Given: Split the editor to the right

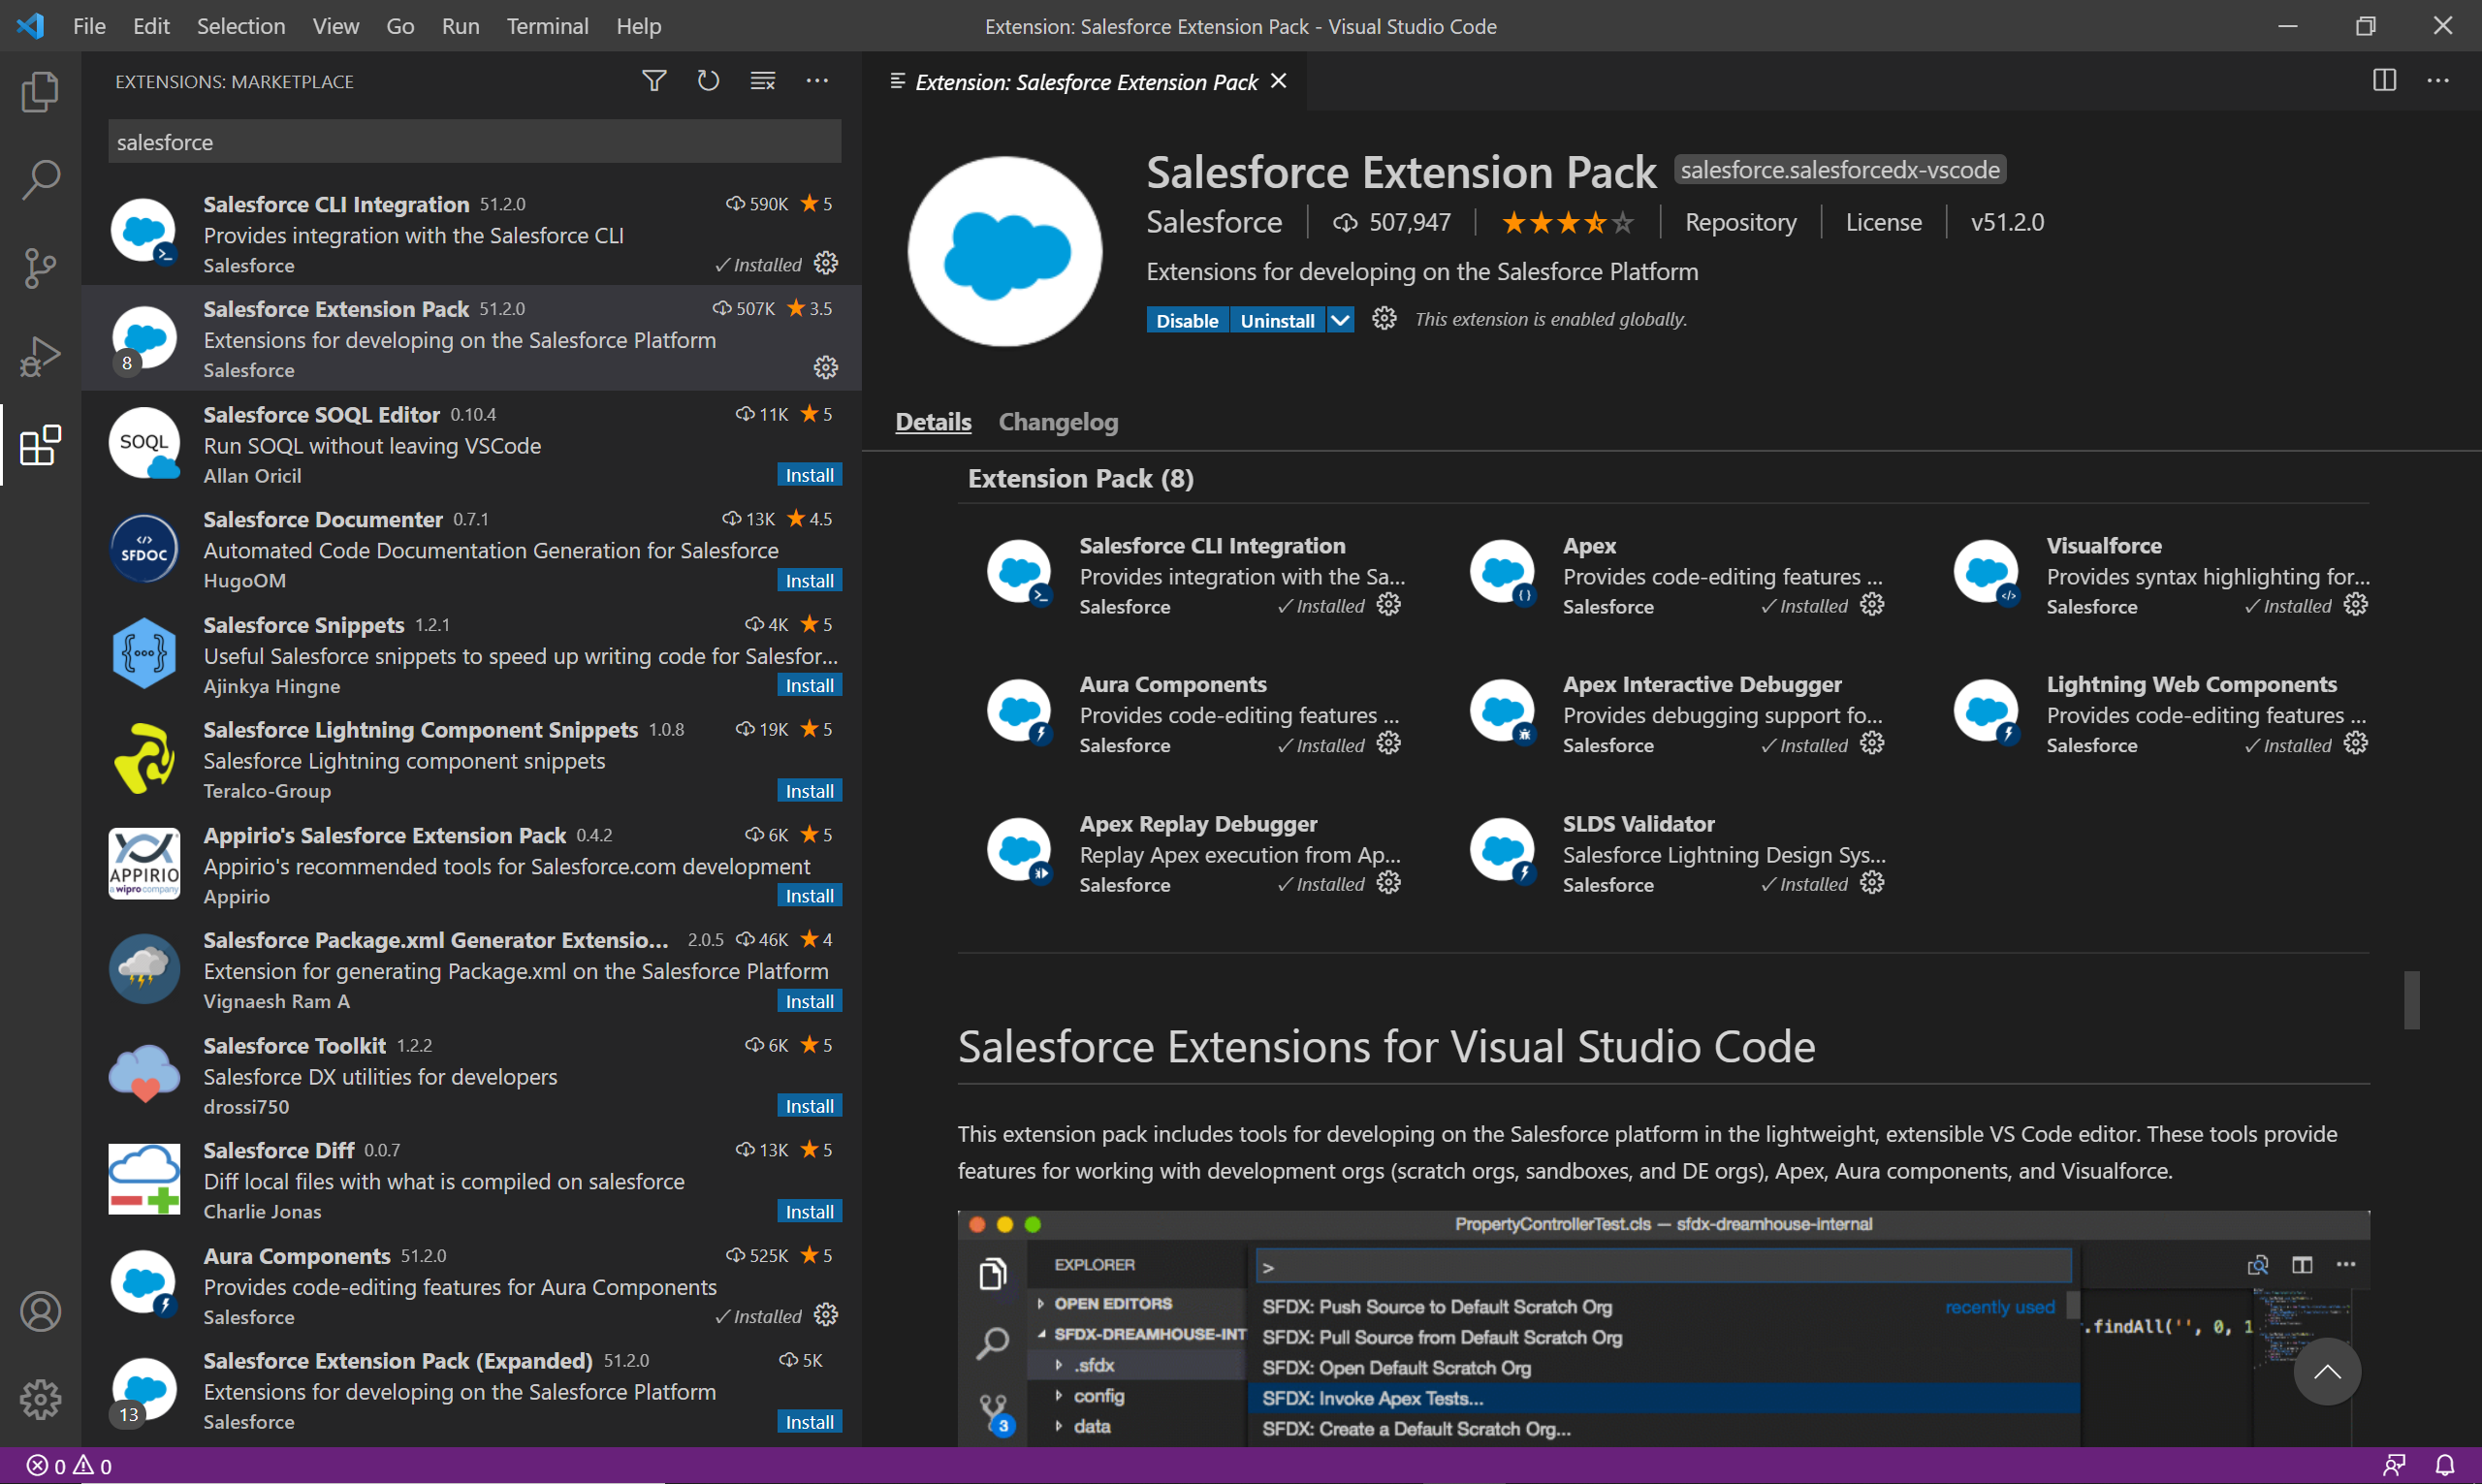Looking at the screenshot, I should click(2384, 81).
